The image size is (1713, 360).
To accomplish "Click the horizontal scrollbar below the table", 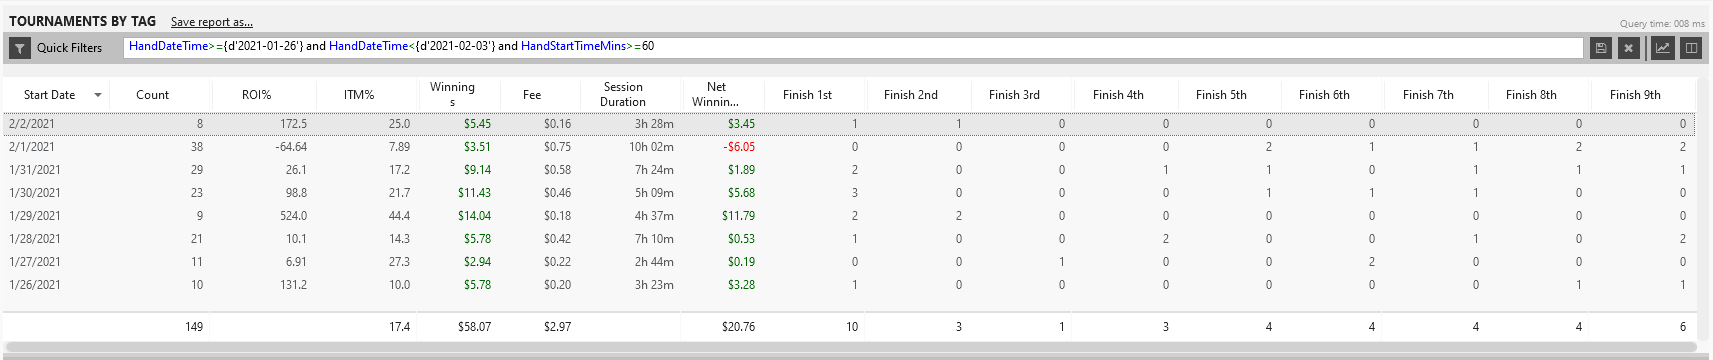I will coord(850,348).
